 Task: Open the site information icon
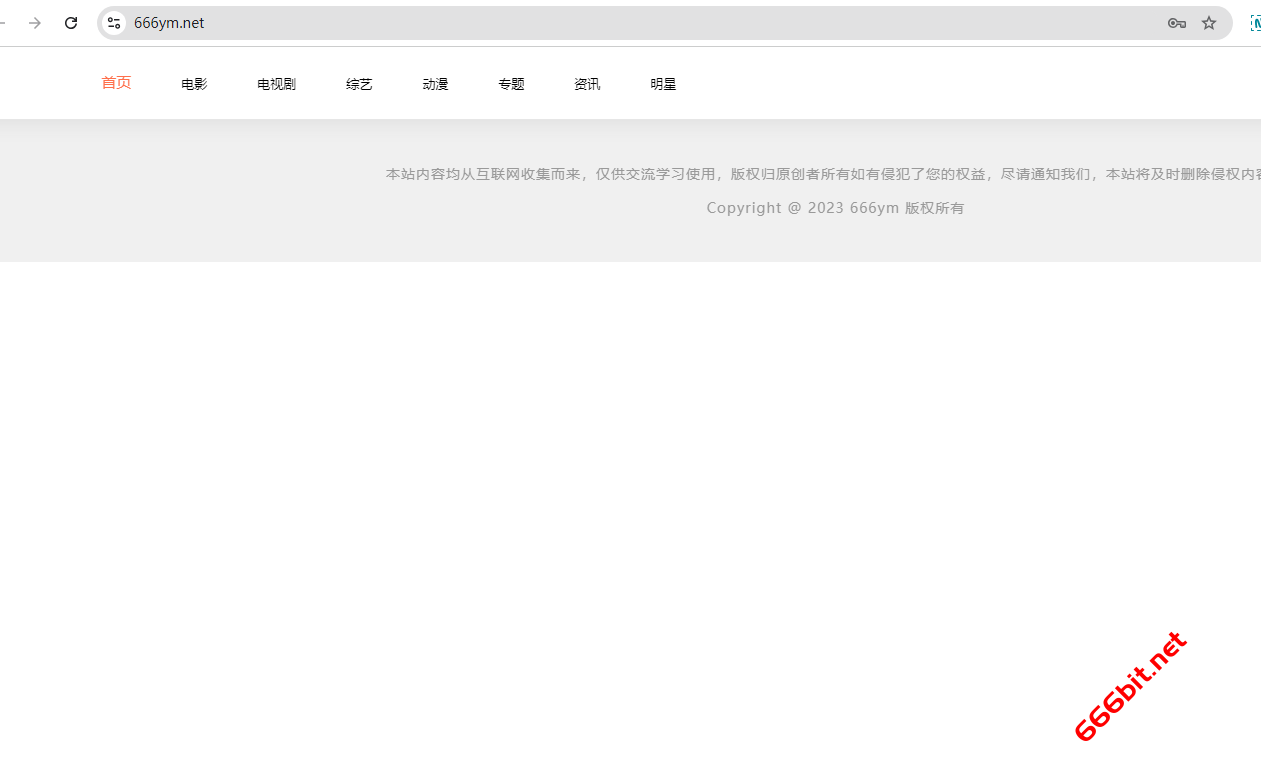click(114, 23)
